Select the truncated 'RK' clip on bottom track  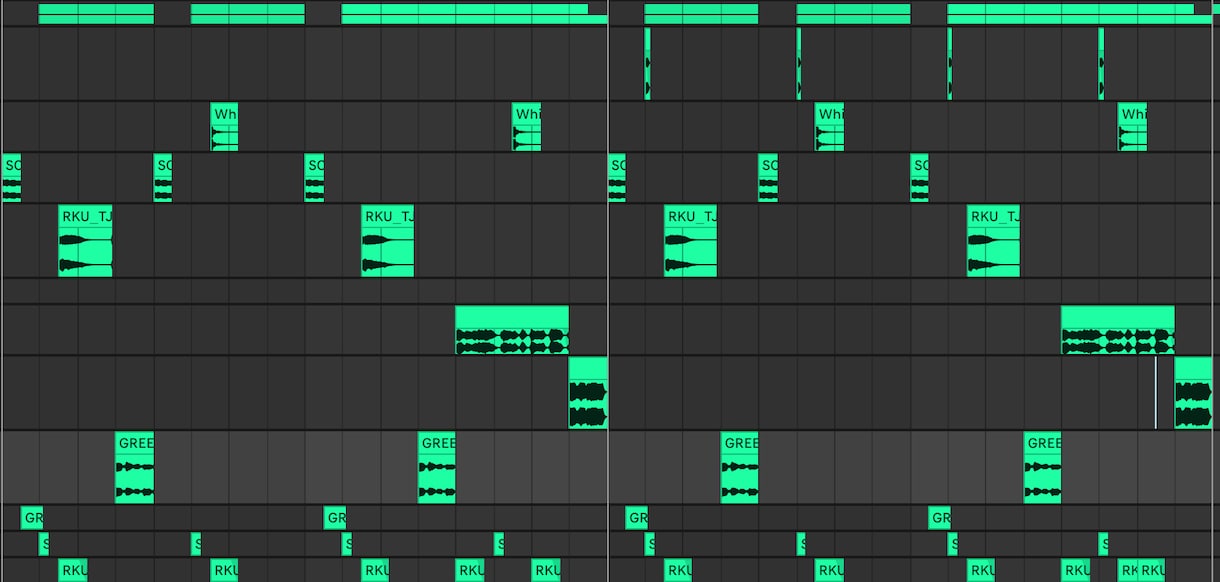1129,571
